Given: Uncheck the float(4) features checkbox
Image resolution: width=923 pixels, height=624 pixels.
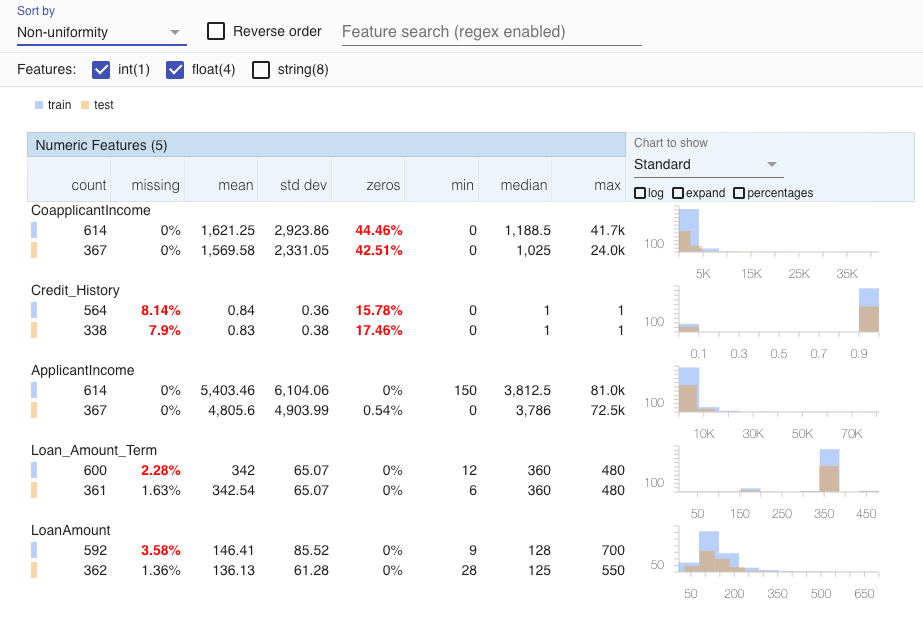Looking at the screenshot, I should (176, 70).
